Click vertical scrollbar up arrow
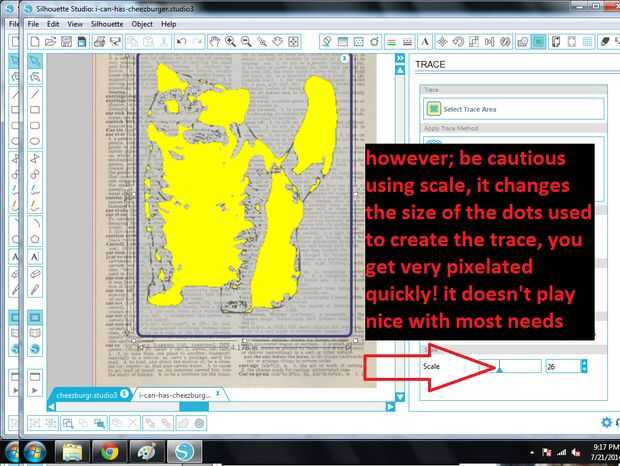Image resolution: width=620 pixels, height=466 pixels. (x=400, y=70)
